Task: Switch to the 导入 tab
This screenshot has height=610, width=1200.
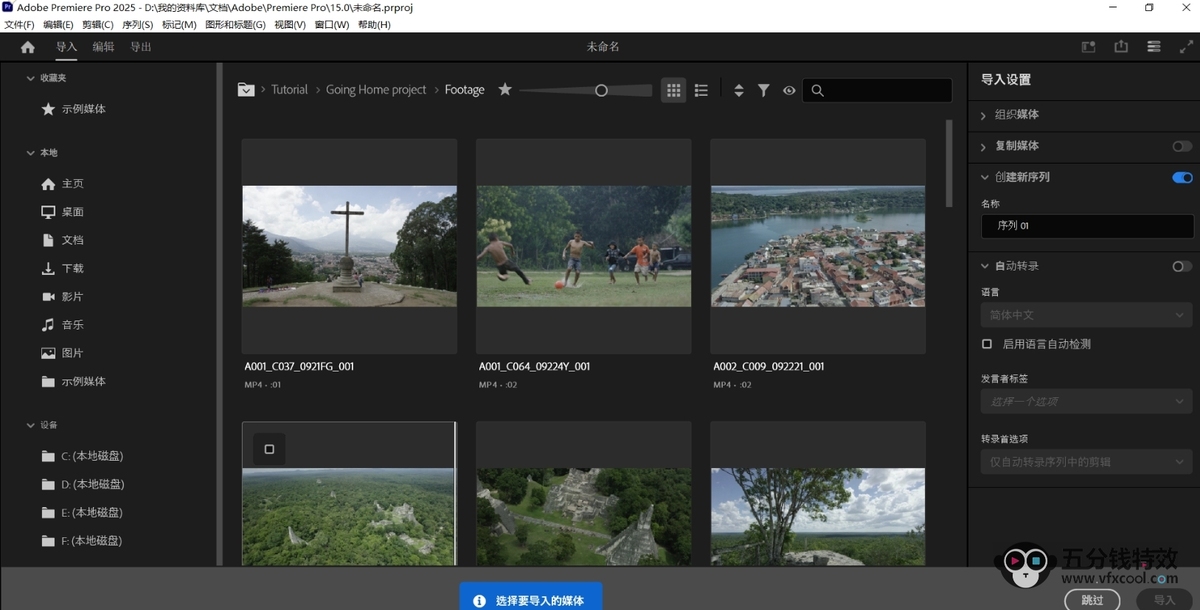Action: coord(66,47)
